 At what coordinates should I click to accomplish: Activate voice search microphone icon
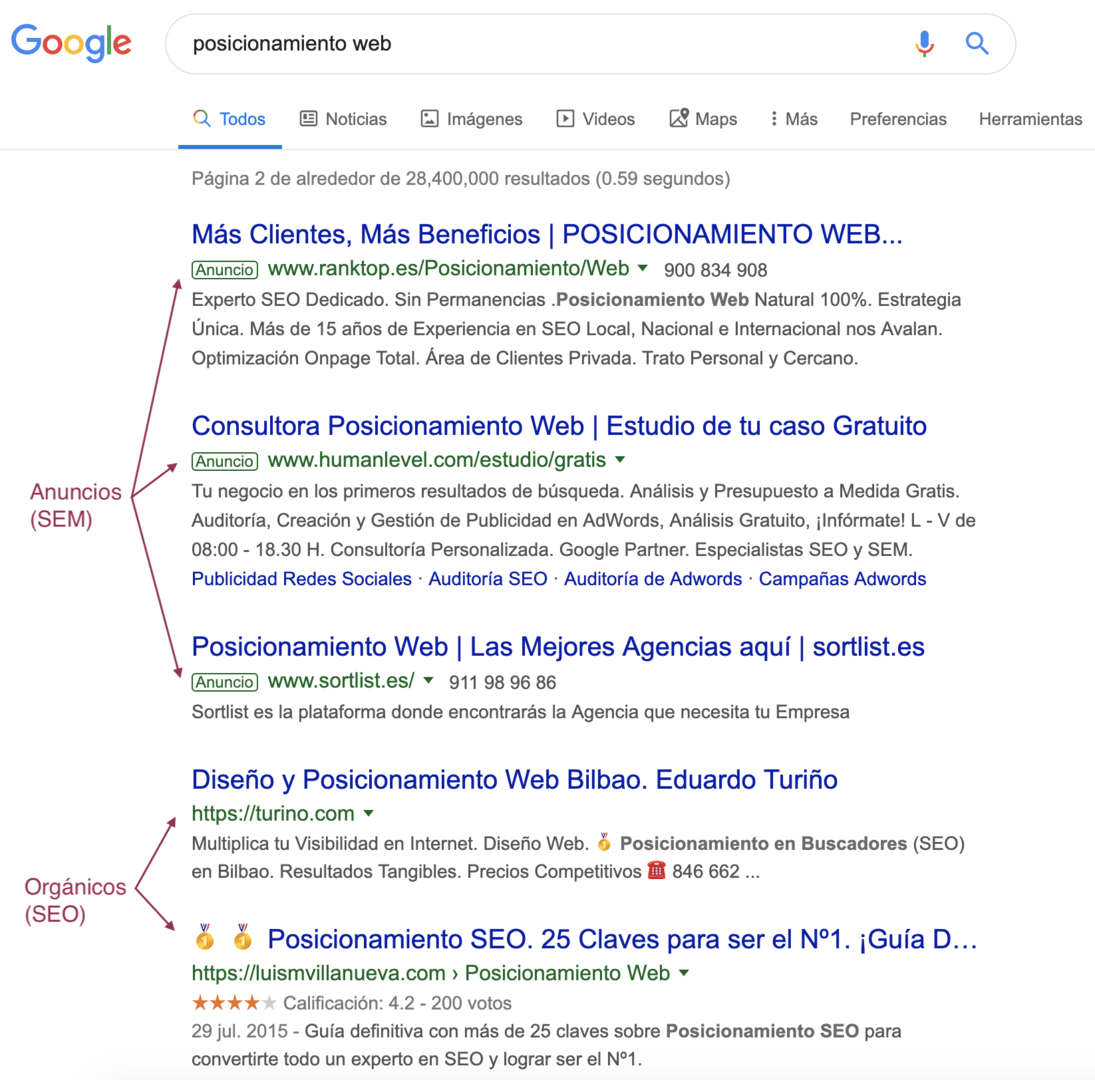coord(924,43)
